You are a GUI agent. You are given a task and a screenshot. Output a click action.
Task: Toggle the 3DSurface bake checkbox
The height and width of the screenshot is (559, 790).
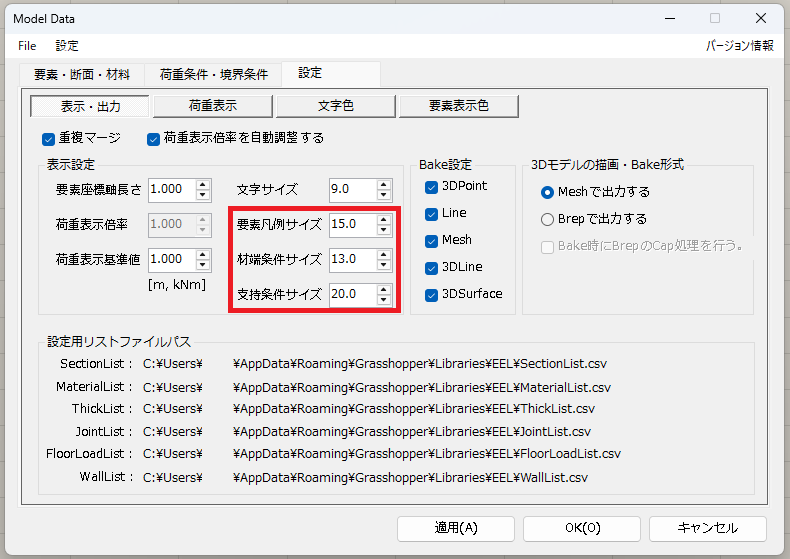tap(431, 295)
